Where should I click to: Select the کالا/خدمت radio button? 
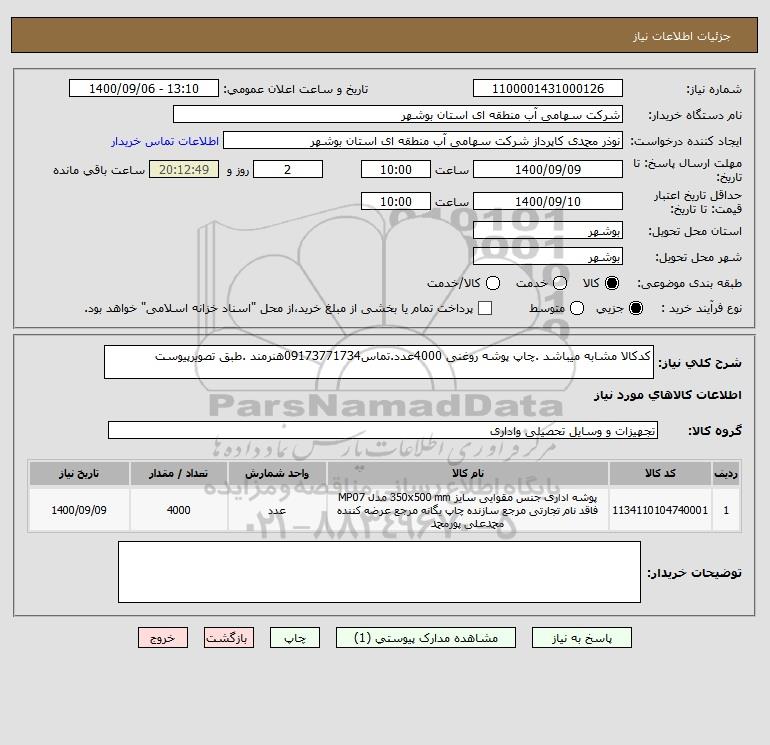point(493,283)
